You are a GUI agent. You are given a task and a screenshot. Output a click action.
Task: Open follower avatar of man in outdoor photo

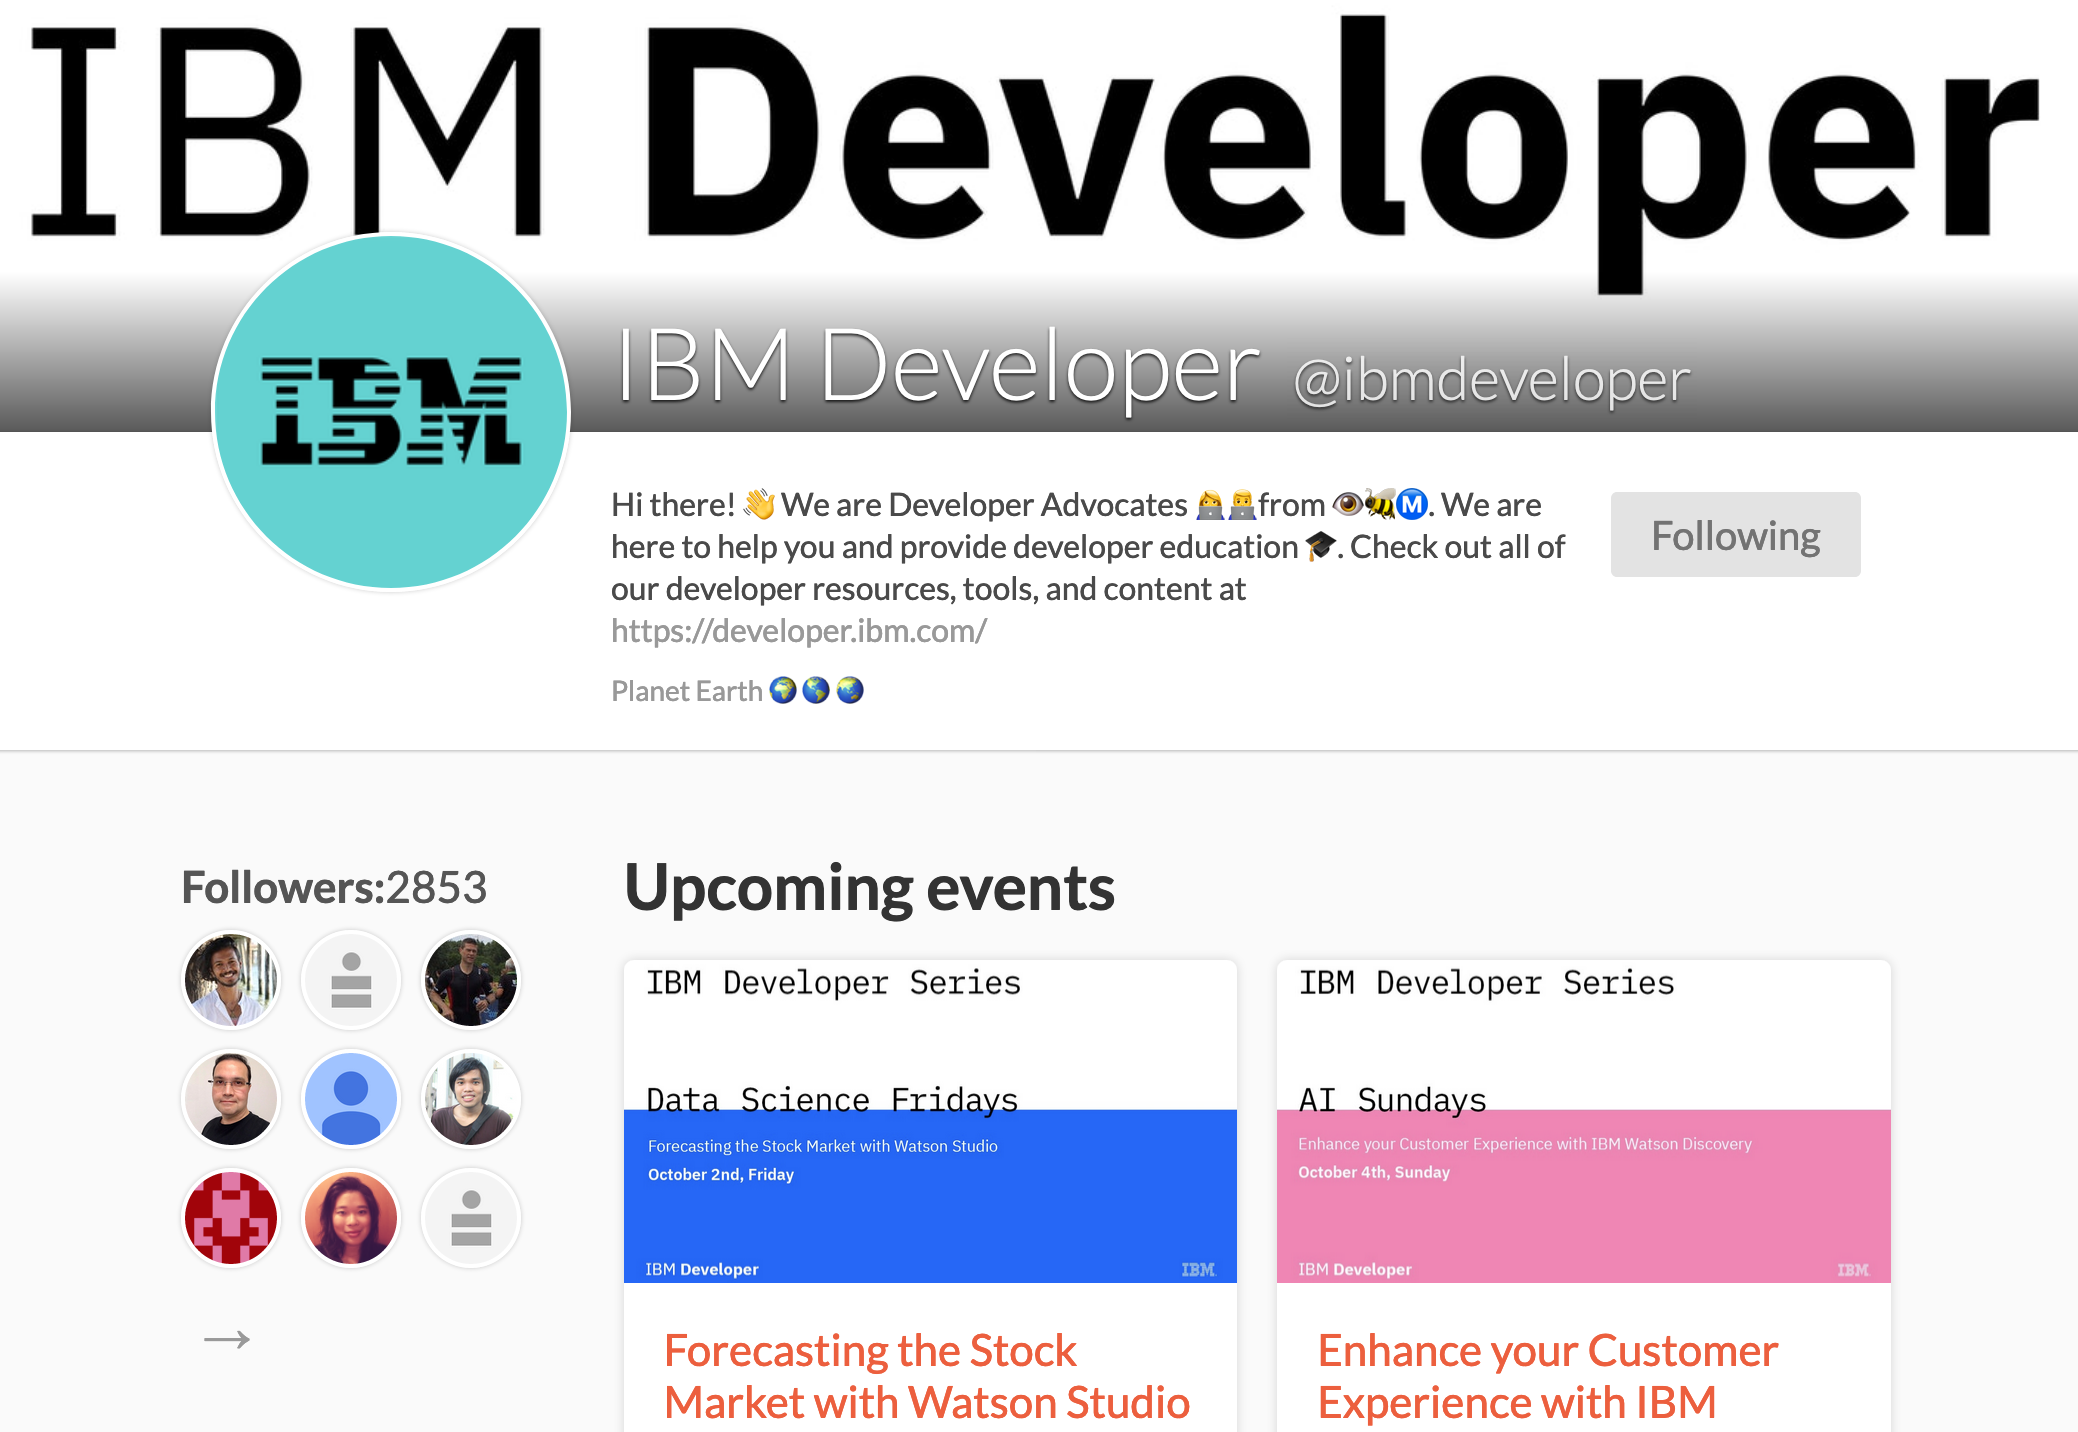coord(471,980)
